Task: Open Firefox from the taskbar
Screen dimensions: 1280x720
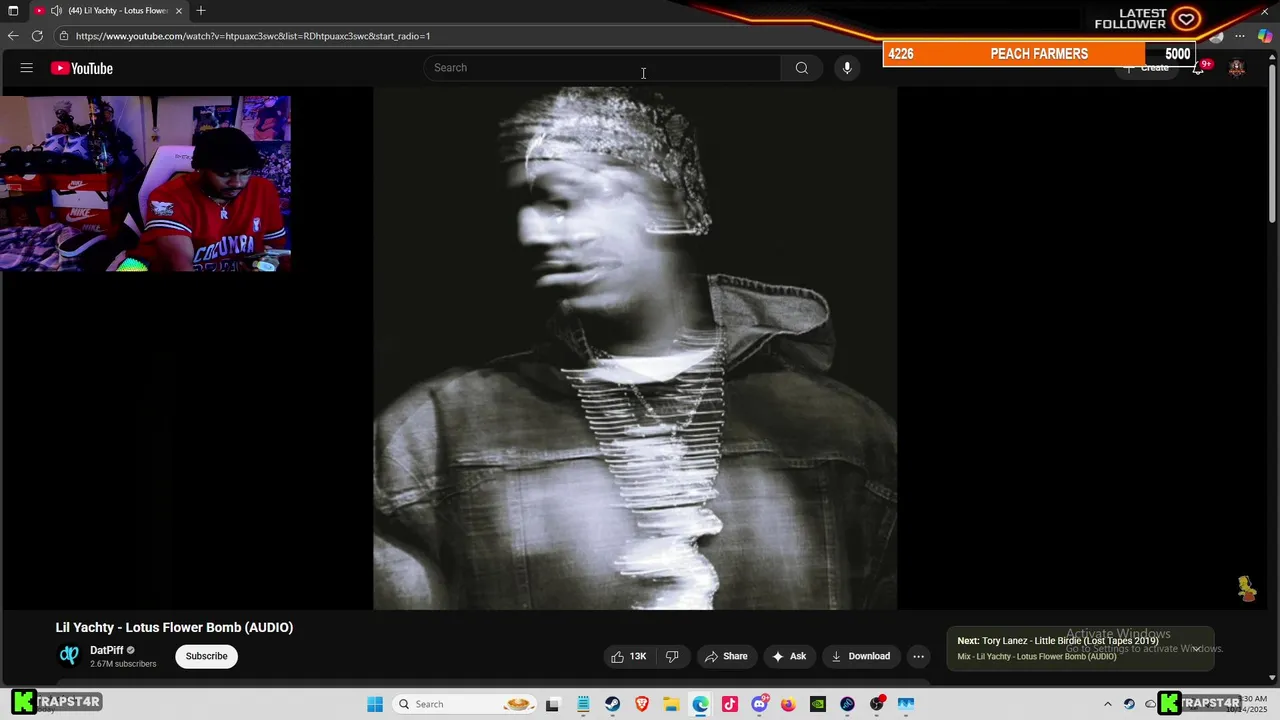Action: click(788, 704)
